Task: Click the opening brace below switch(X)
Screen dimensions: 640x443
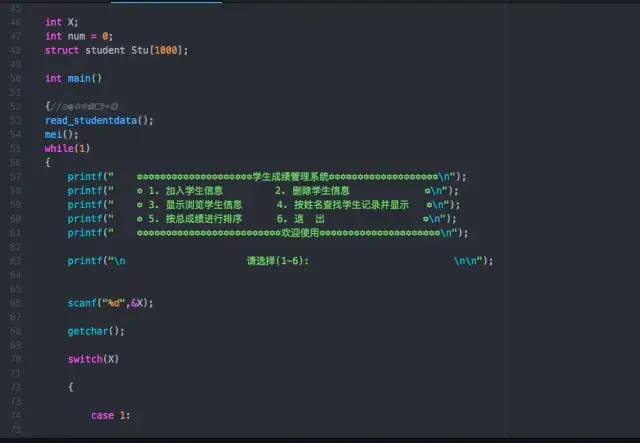Action: (x=71, y=387)
